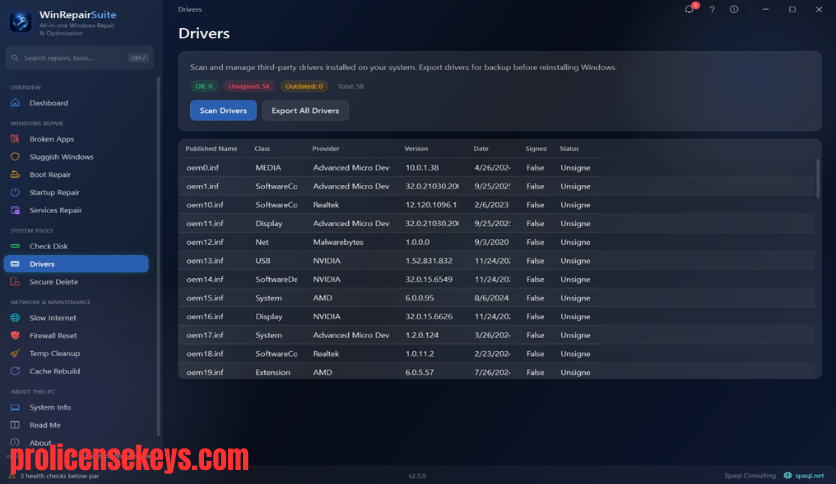Open the spaqi.net link
This screenshot has height=484, width=836.
(x=809, y=475)
